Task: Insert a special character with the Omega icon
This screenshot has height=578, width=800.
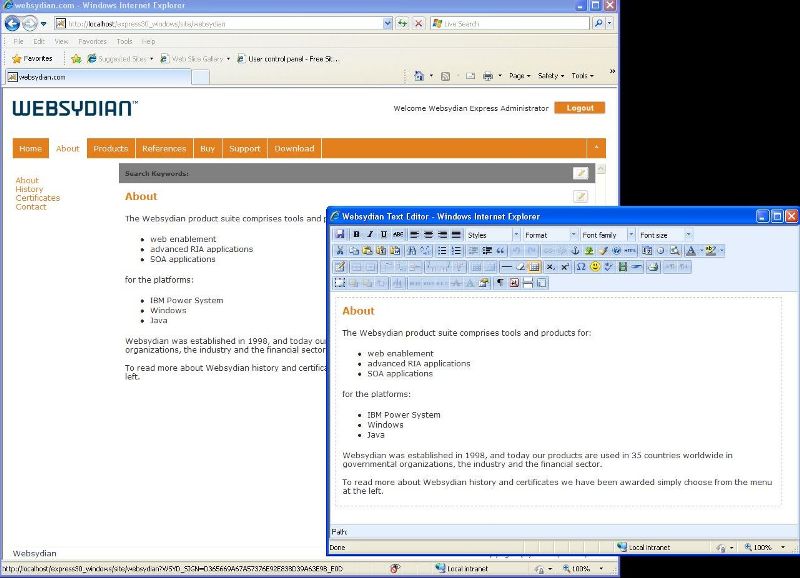Action: pyautogui.click(x=581, y=267)
